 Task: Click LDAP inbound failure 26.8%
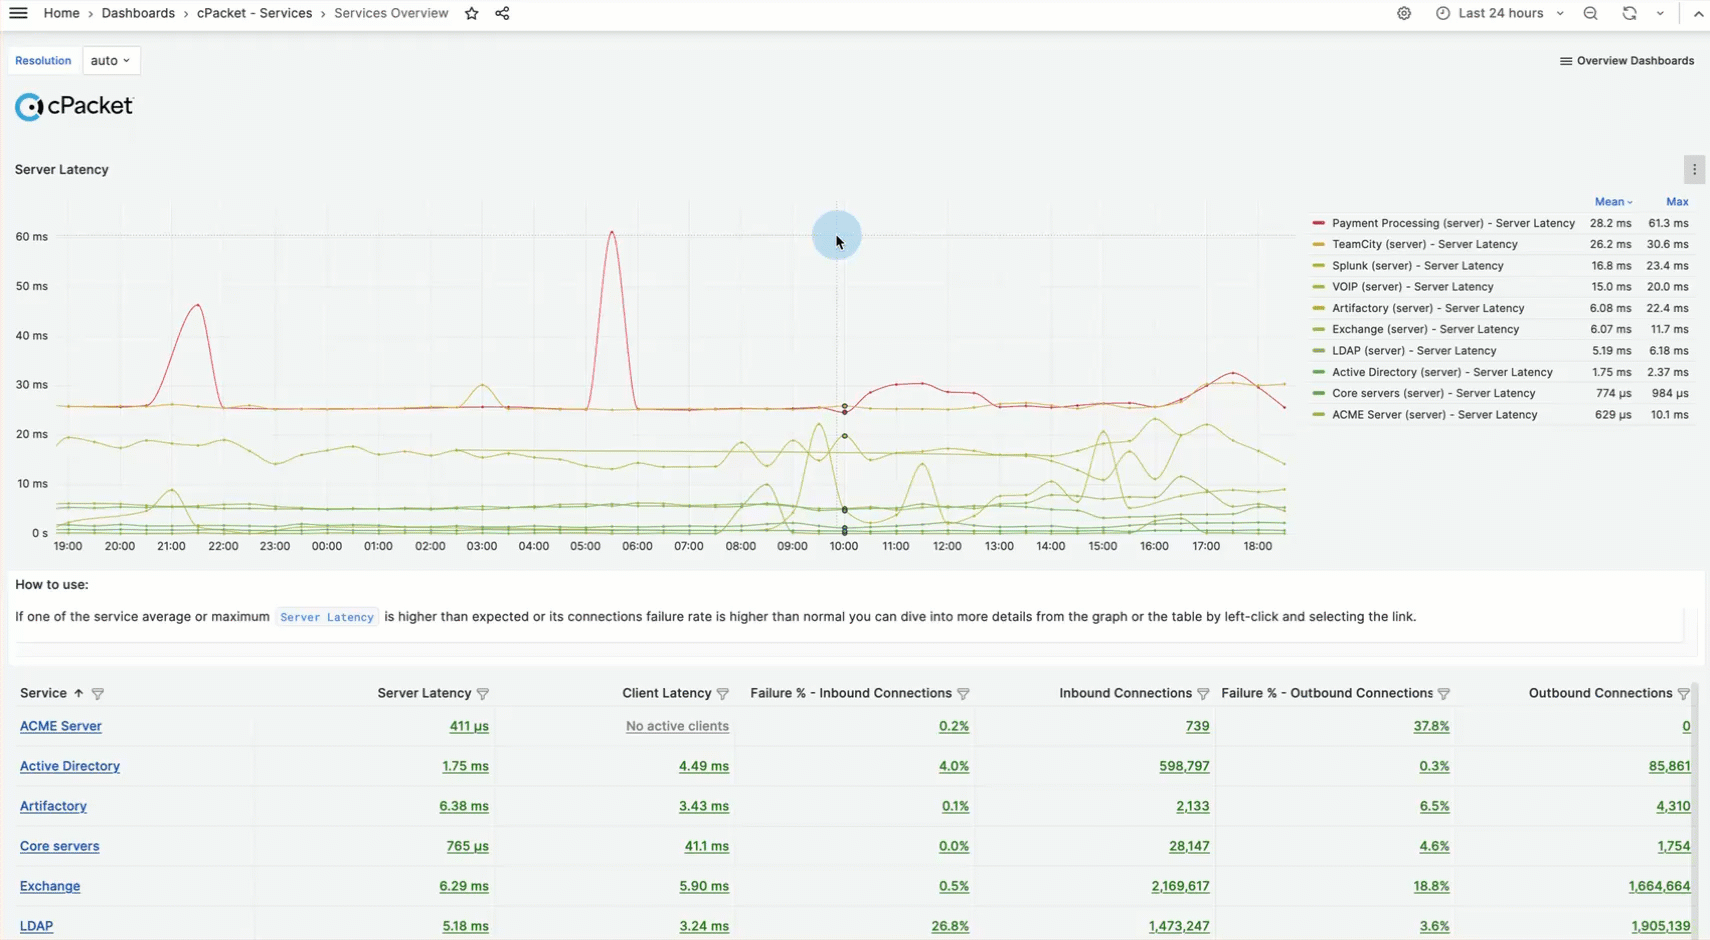click(950, 926)
